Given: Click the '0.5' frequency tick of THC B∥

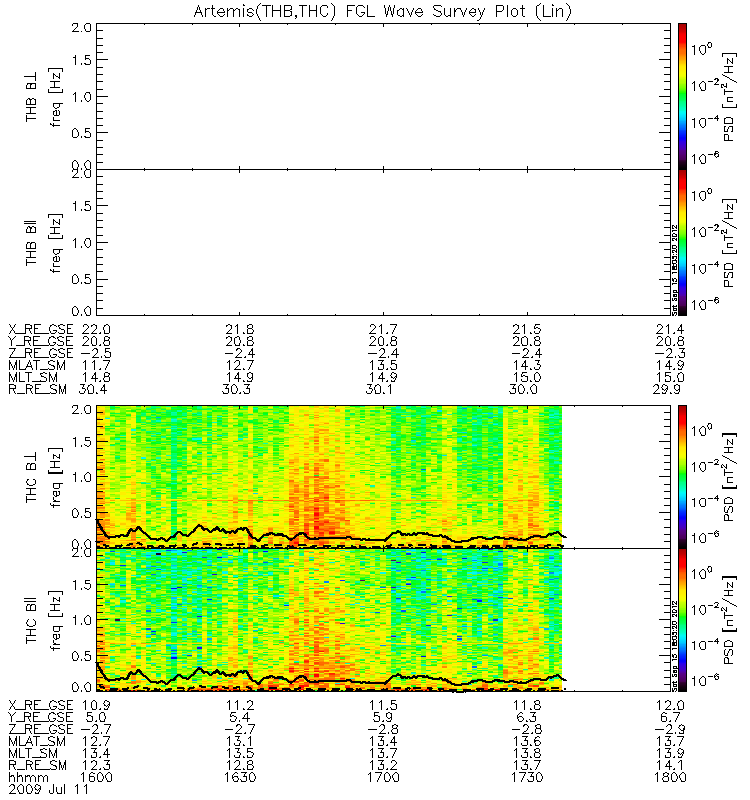Looking at the screenshot, I should 82,656.
